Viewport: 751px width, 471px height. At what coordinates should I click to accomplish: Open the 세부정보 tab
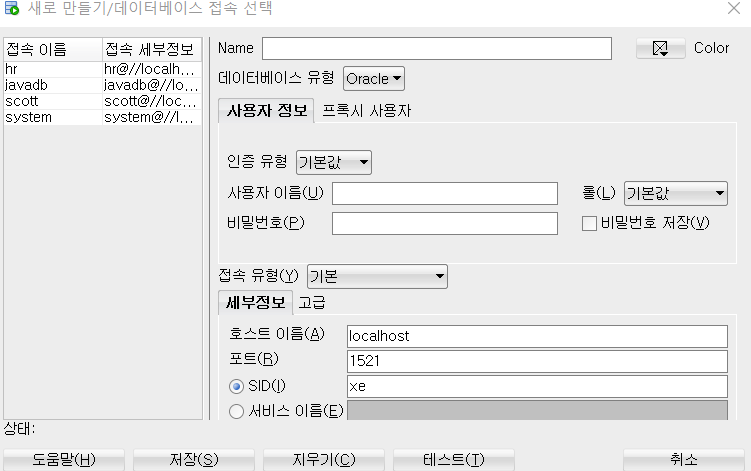tap(255, 302)
